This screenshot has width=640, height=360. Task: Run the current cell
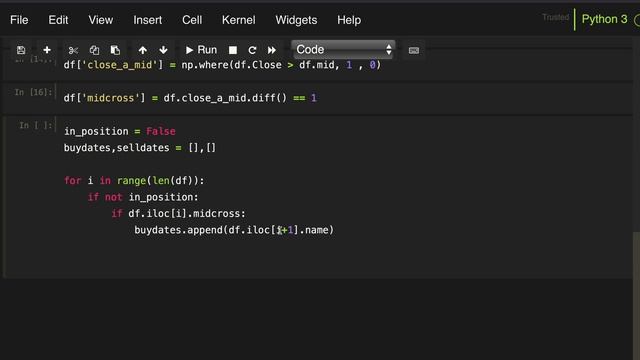(201, 50)
